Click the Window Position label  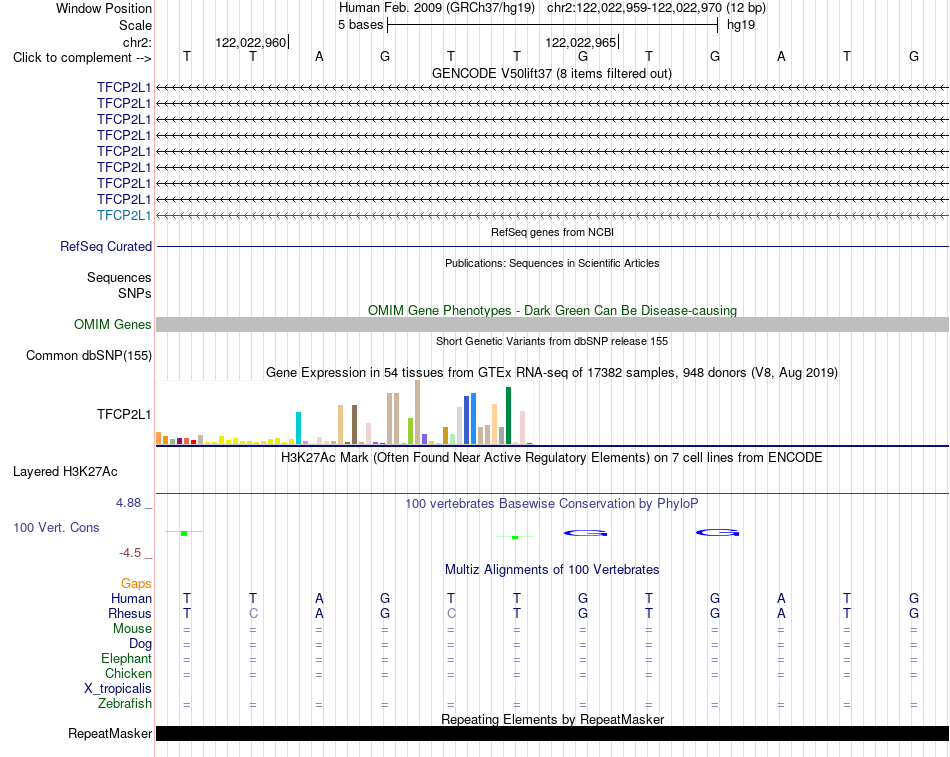point(104,8)
